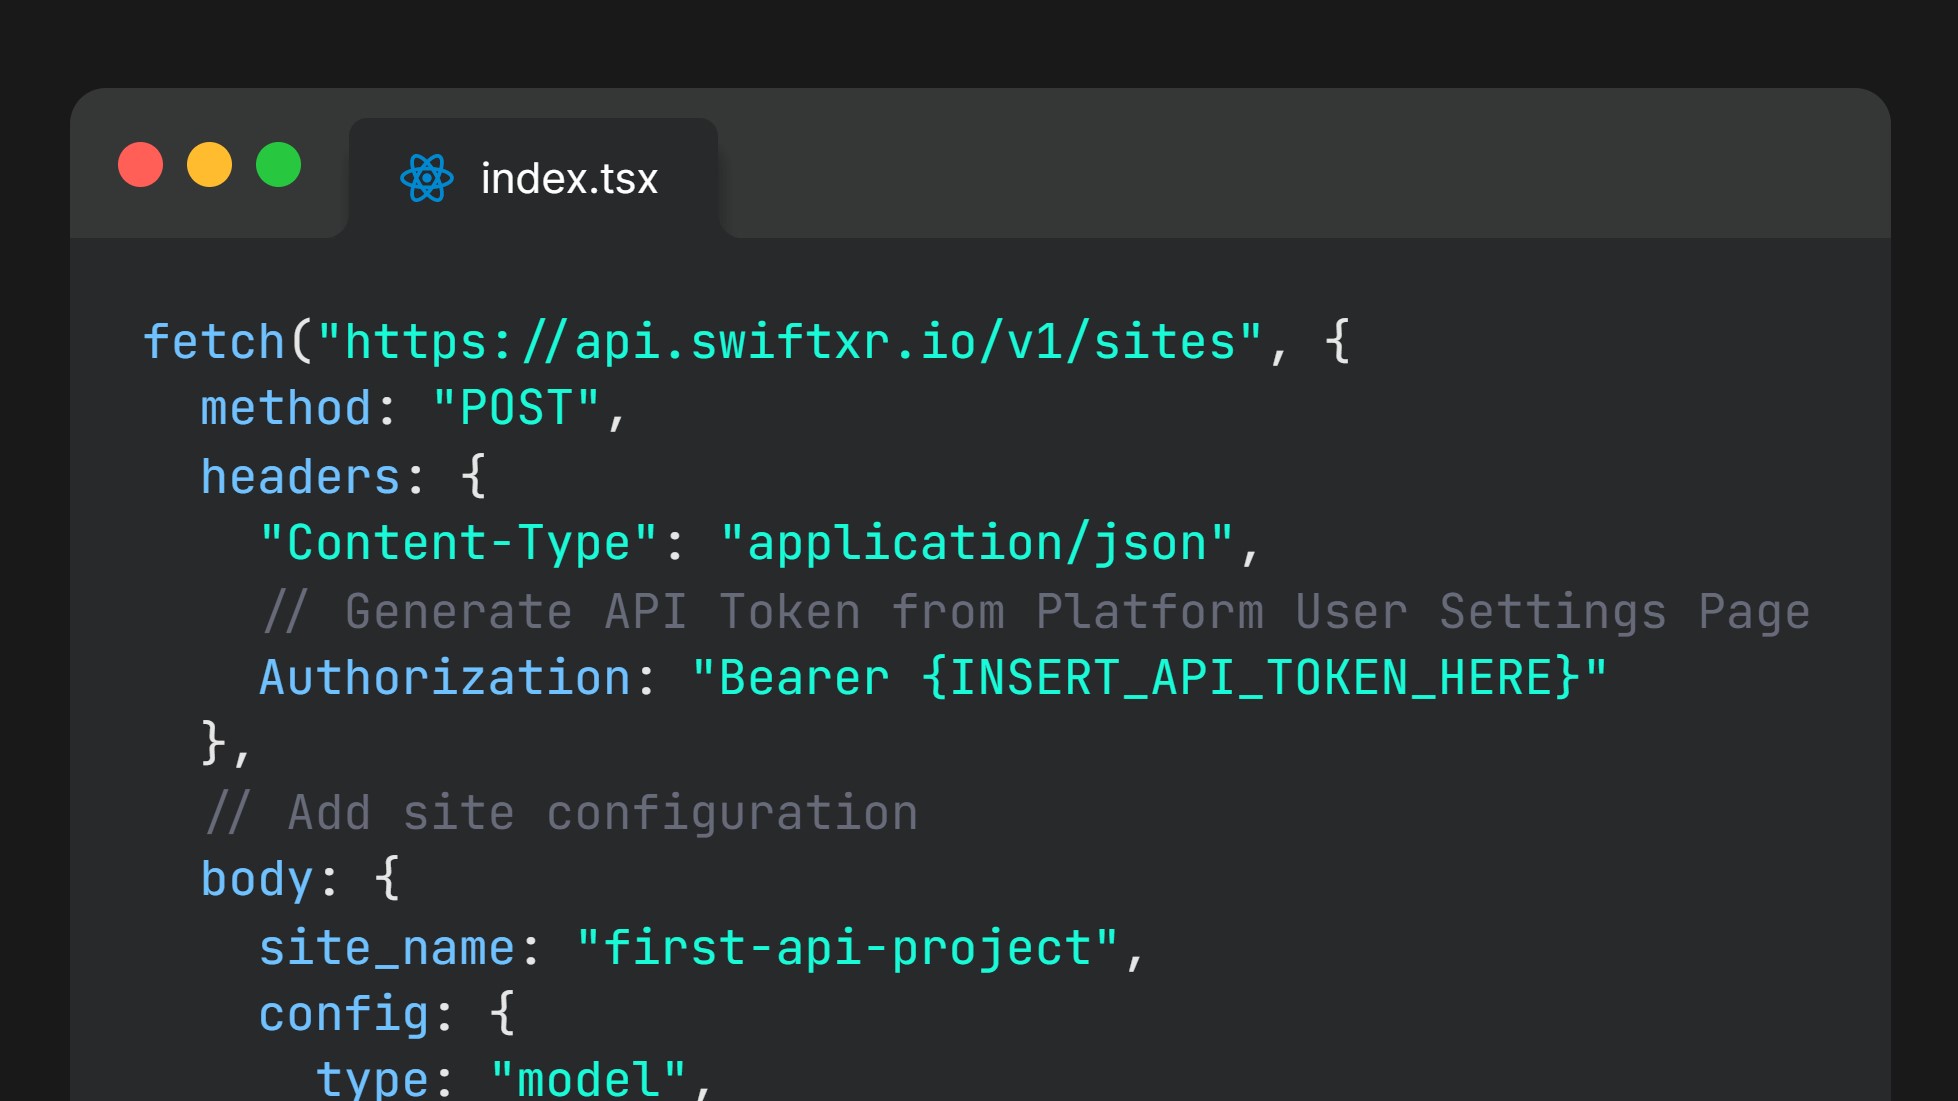Select the green traffic light button
Viewport: 1958px width, 1101px height.
279,165
